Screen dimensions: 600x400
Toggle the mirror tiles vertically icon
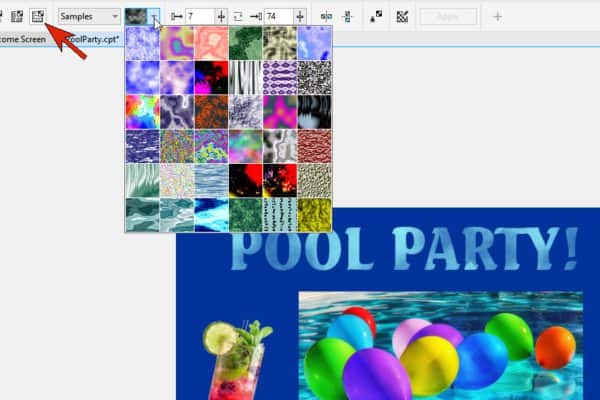(347, 17)
